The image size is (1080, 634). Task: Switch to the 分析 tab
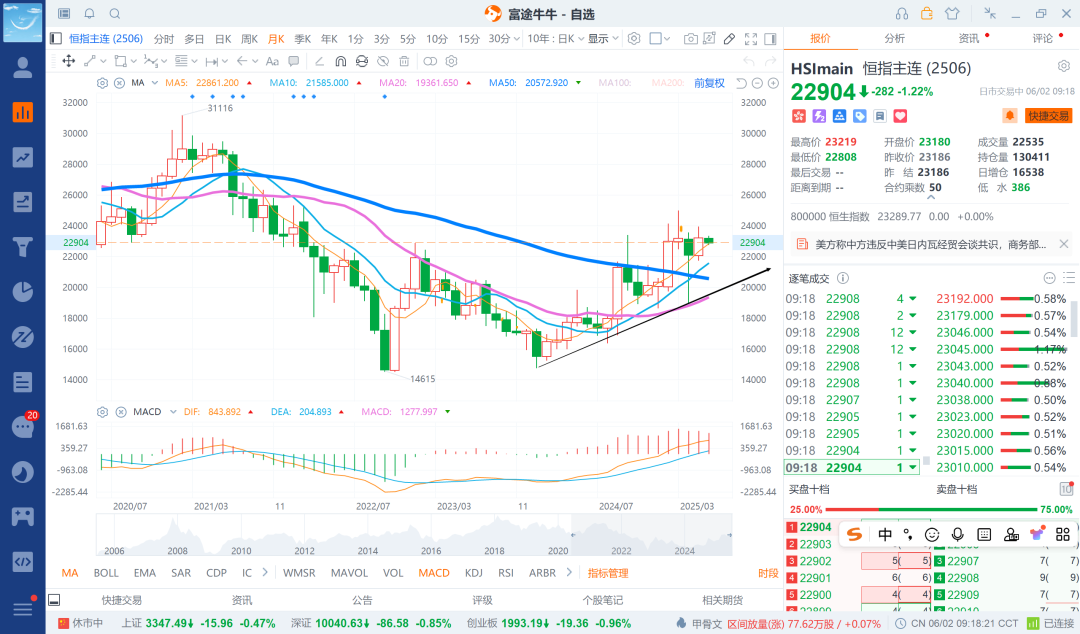click(x=894, y=38)
